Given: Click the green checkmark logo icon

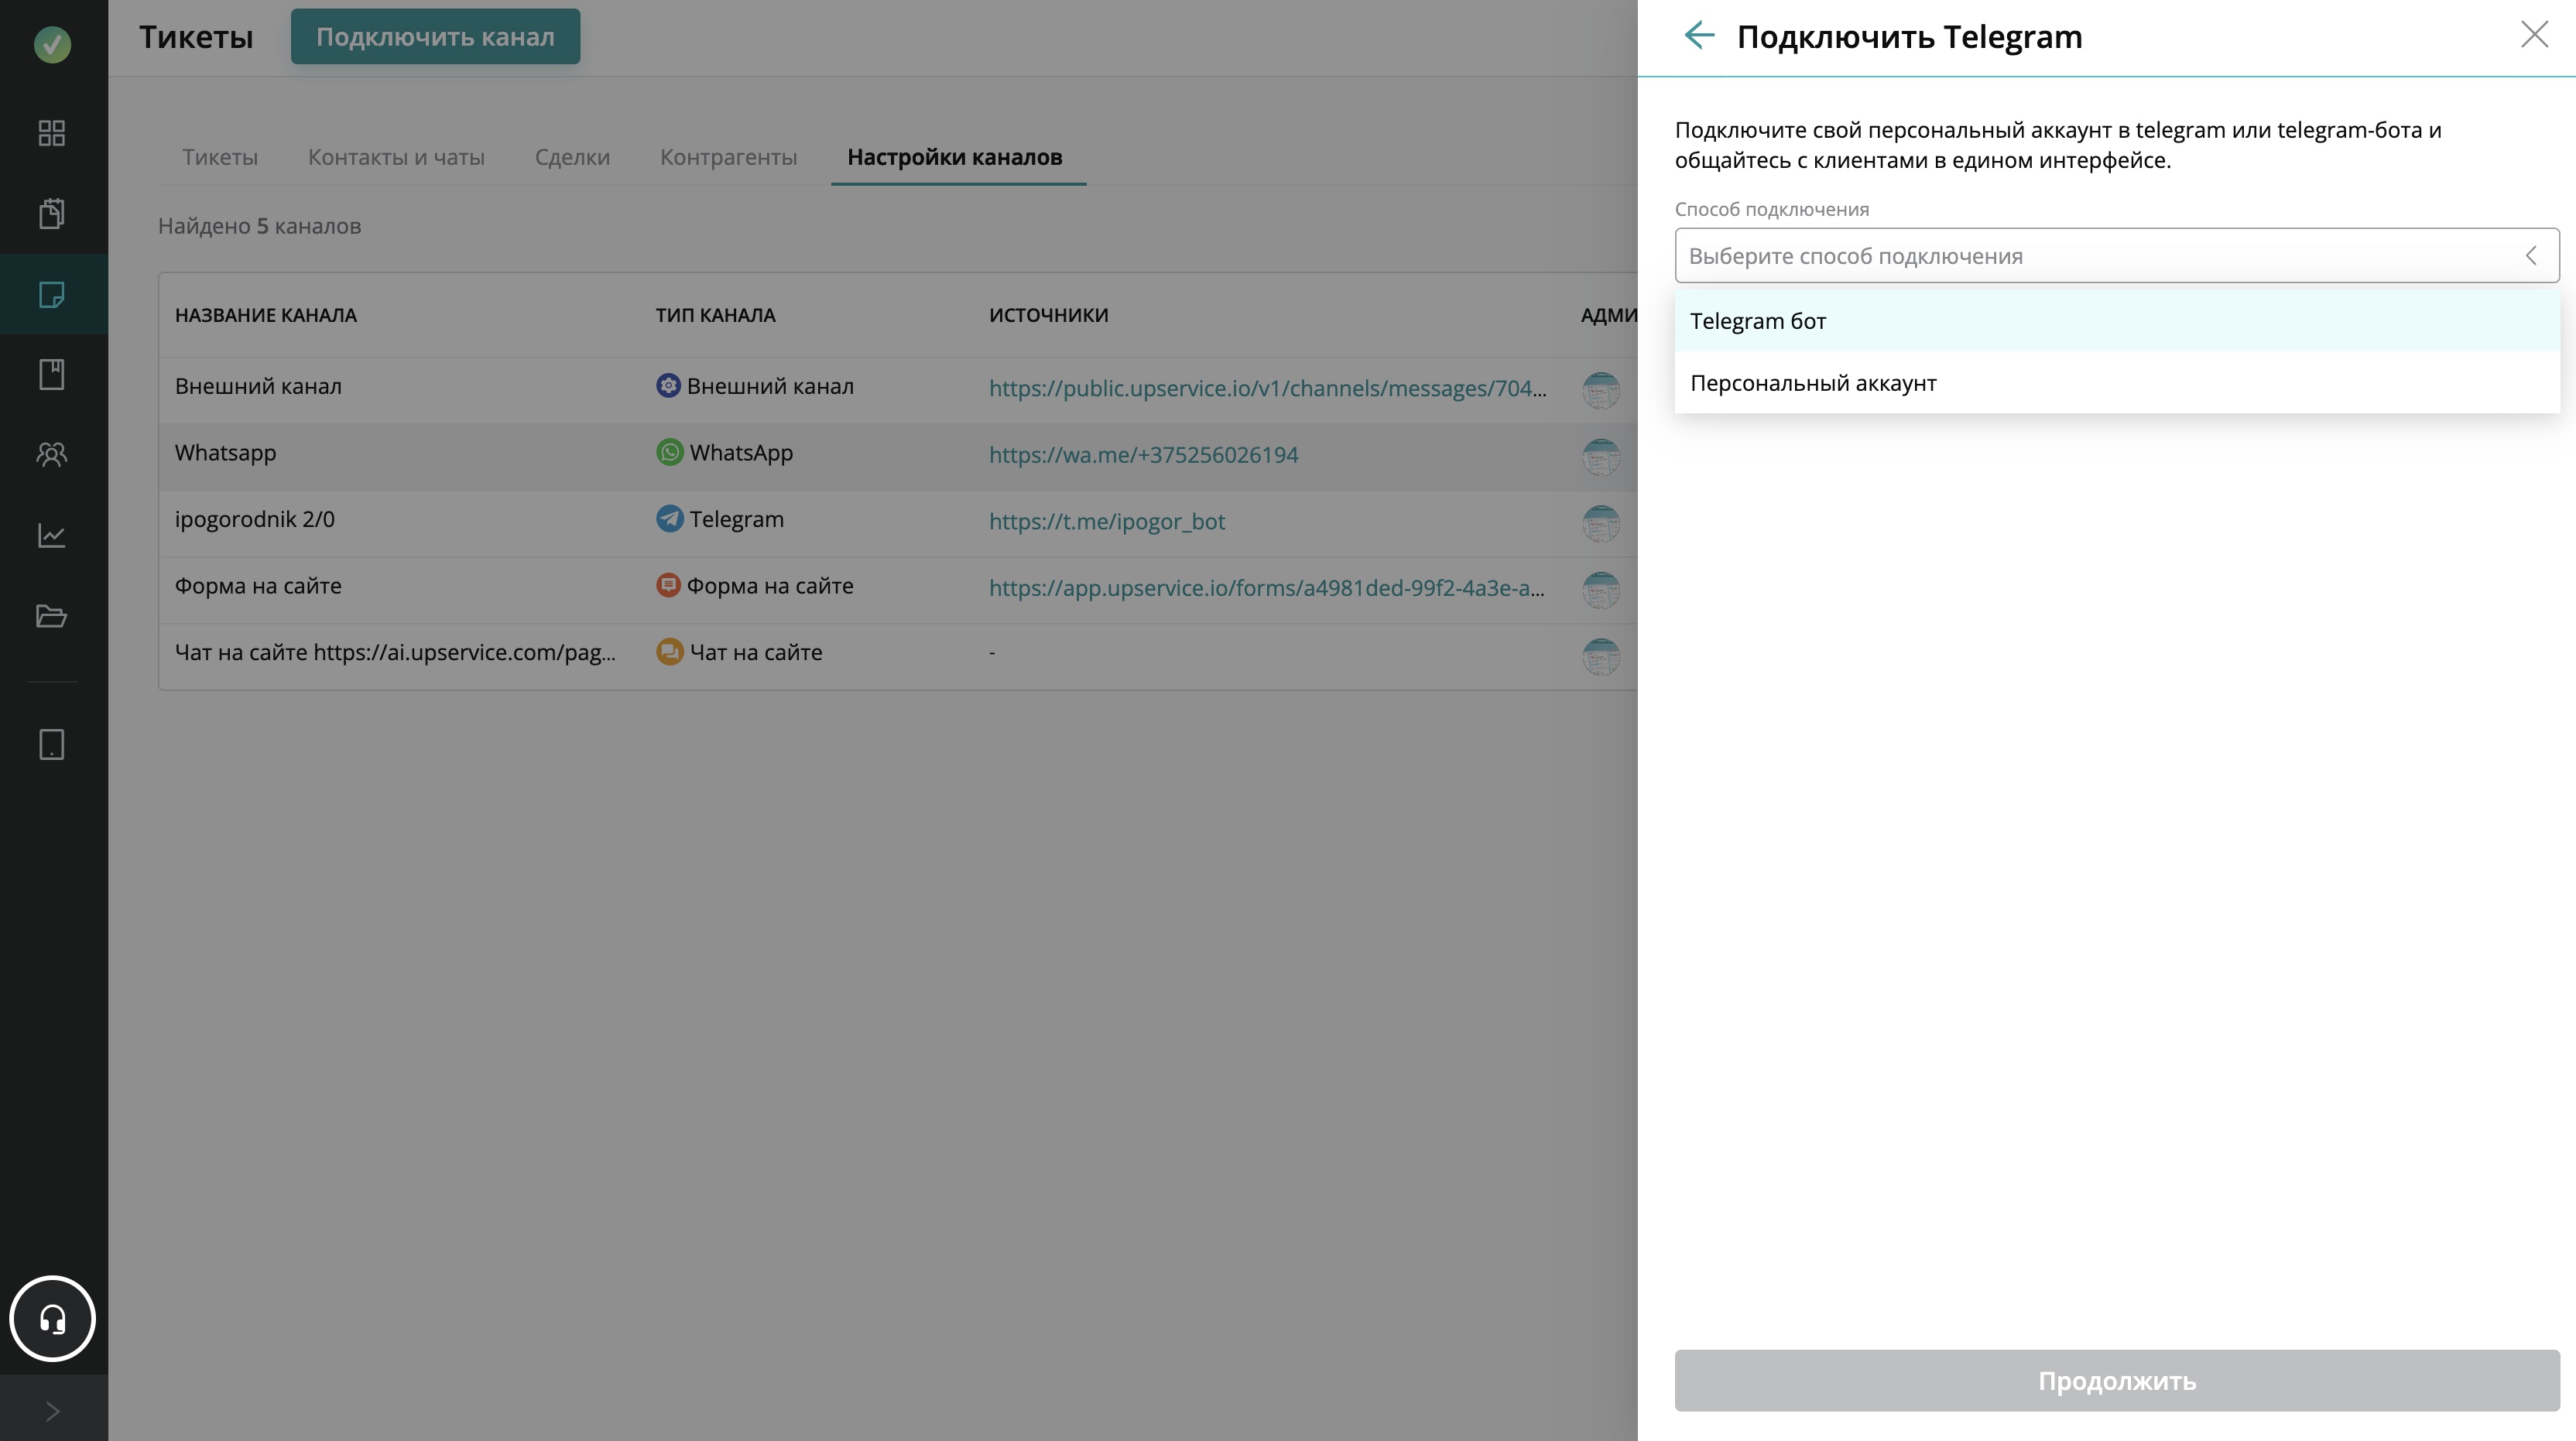Looking at the screenshot, I should (x=52, y=44).
